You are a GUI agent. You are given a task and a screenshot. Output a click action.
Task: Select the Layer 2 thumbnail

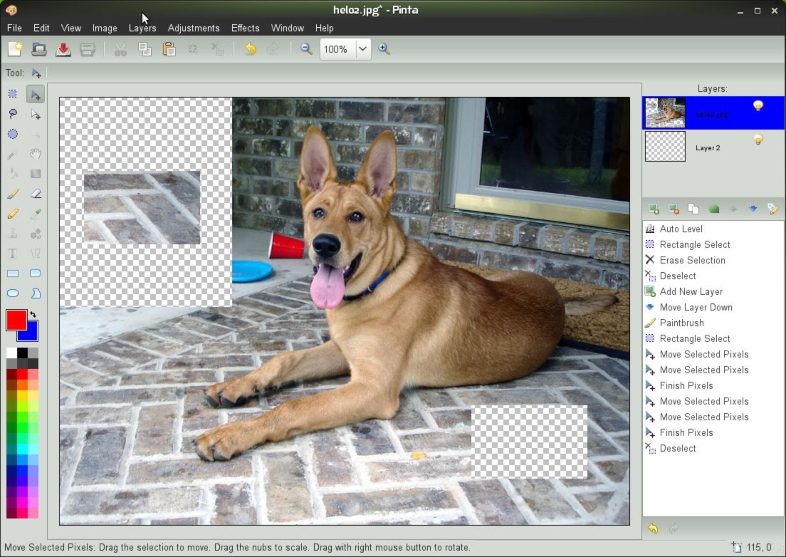coord(665,147)
